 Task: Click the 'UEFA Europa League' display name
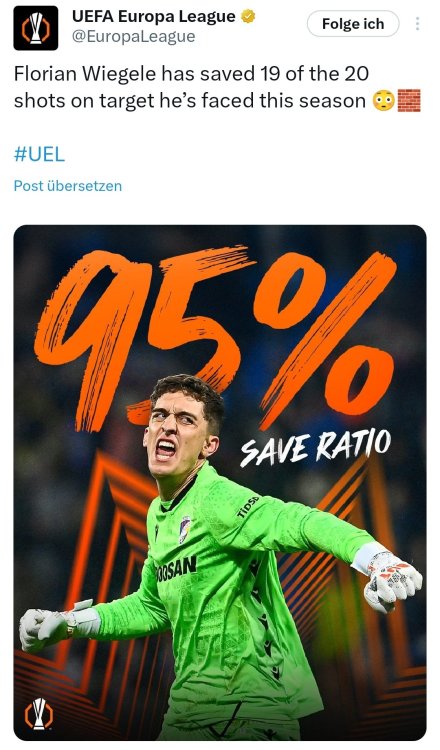click(x=154, y=17)
